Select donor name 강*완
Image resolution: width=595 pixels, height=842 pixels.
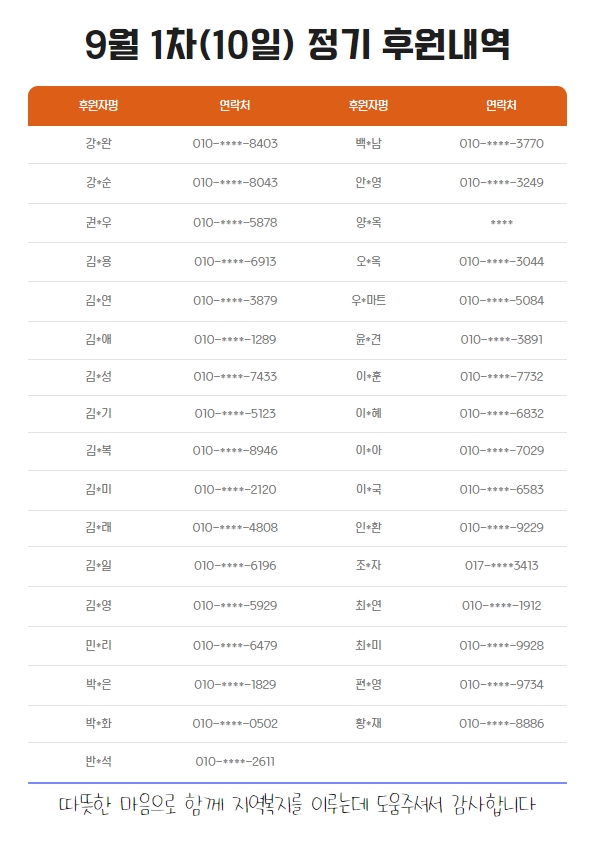tap(98, 143)
